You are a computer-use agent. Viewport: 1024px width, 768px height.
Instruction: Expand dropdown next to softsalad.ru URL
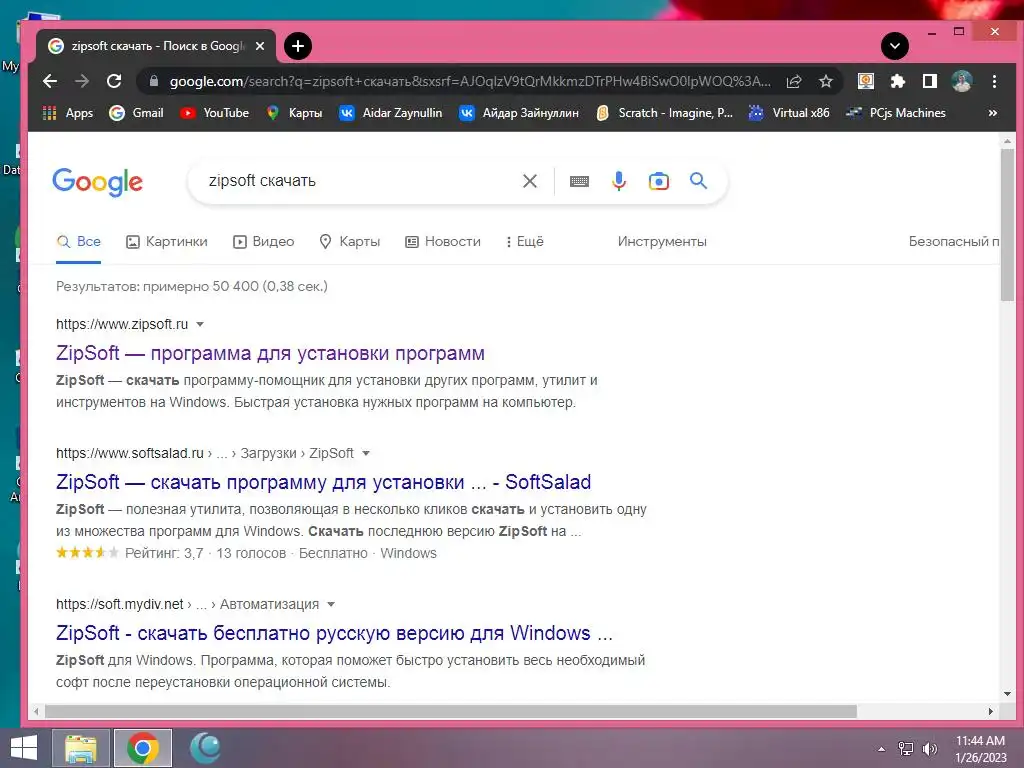tap(366, 453)
